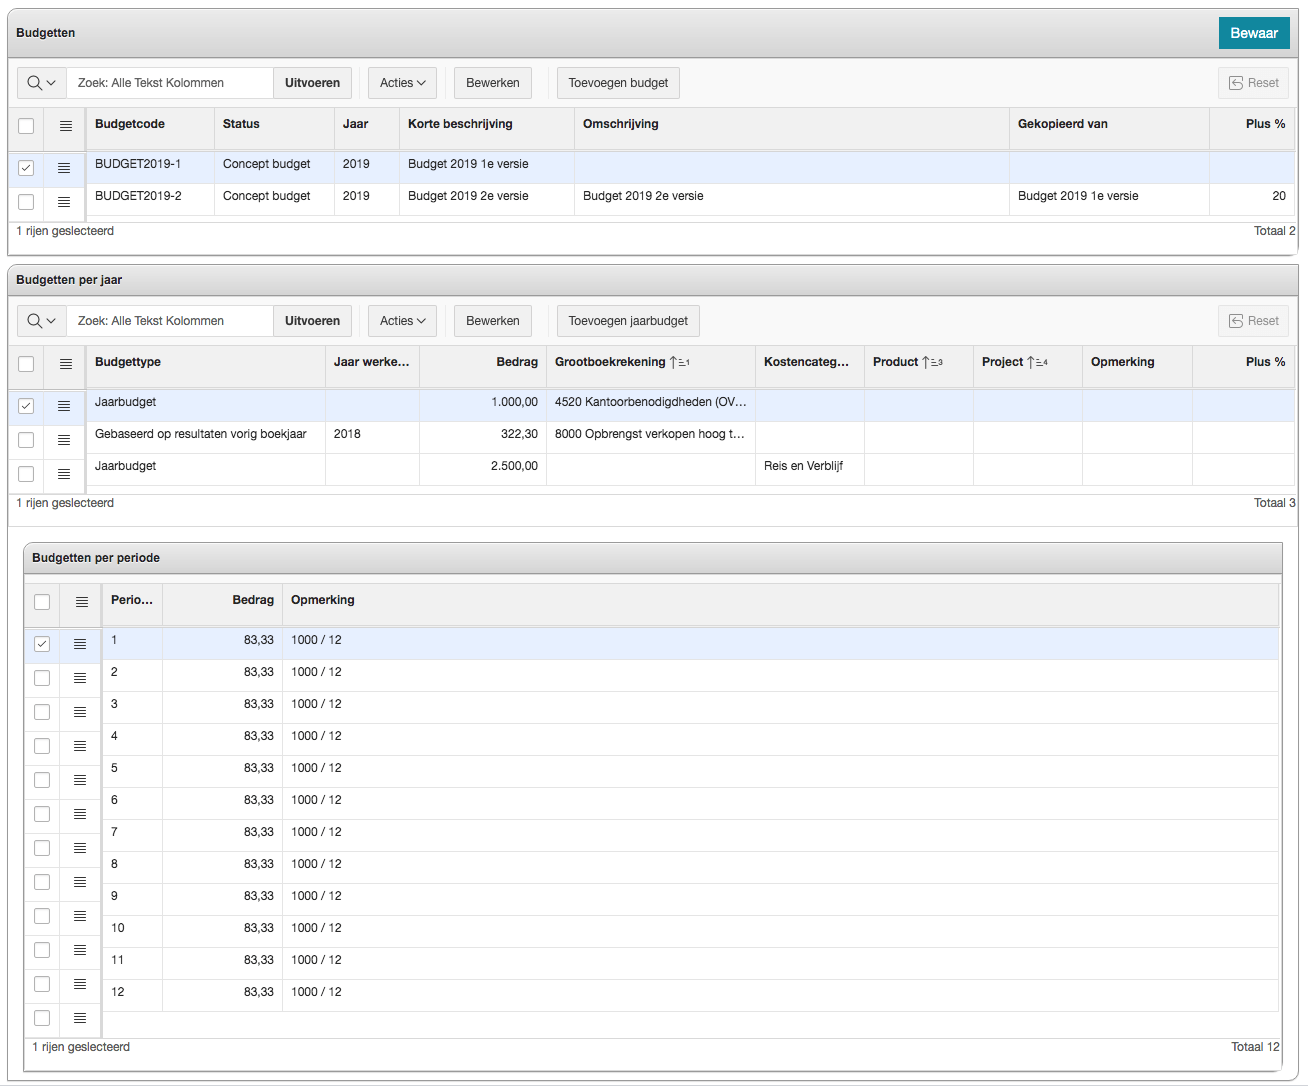Run the search with Uitvoeren in Budgetten
Viewport: 1308px width, 1086px height.
[x=312, y=83]
